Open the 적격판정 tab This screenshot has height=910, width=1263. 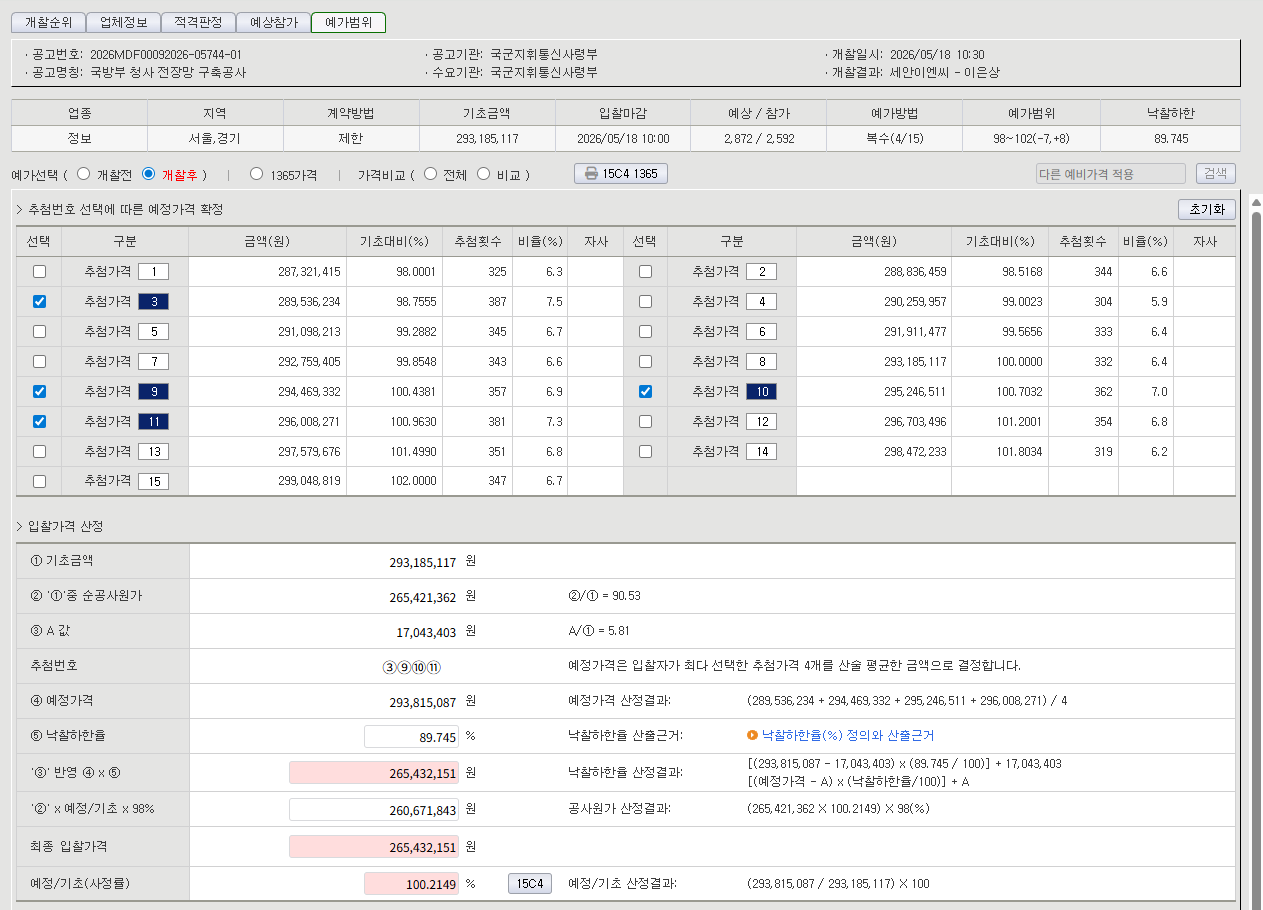pos(198,22)
